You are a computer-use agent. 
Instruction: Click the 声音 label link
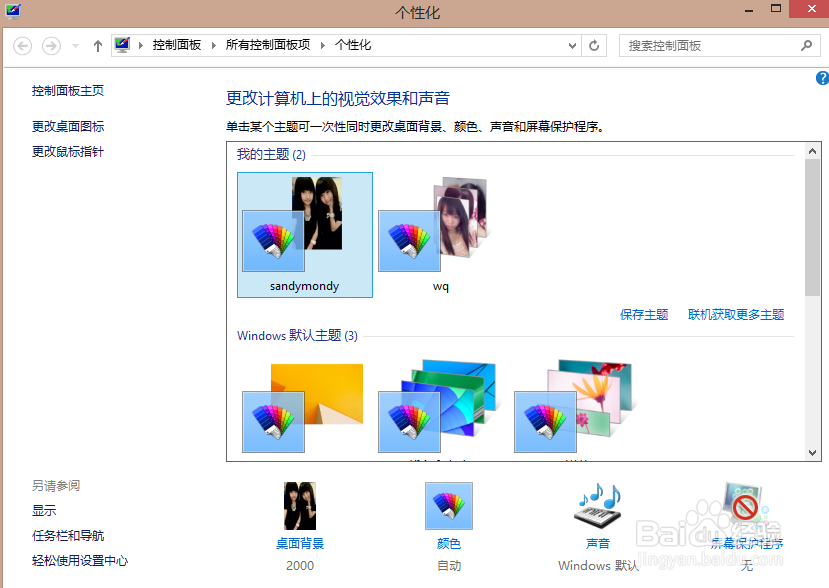point(598,544)
